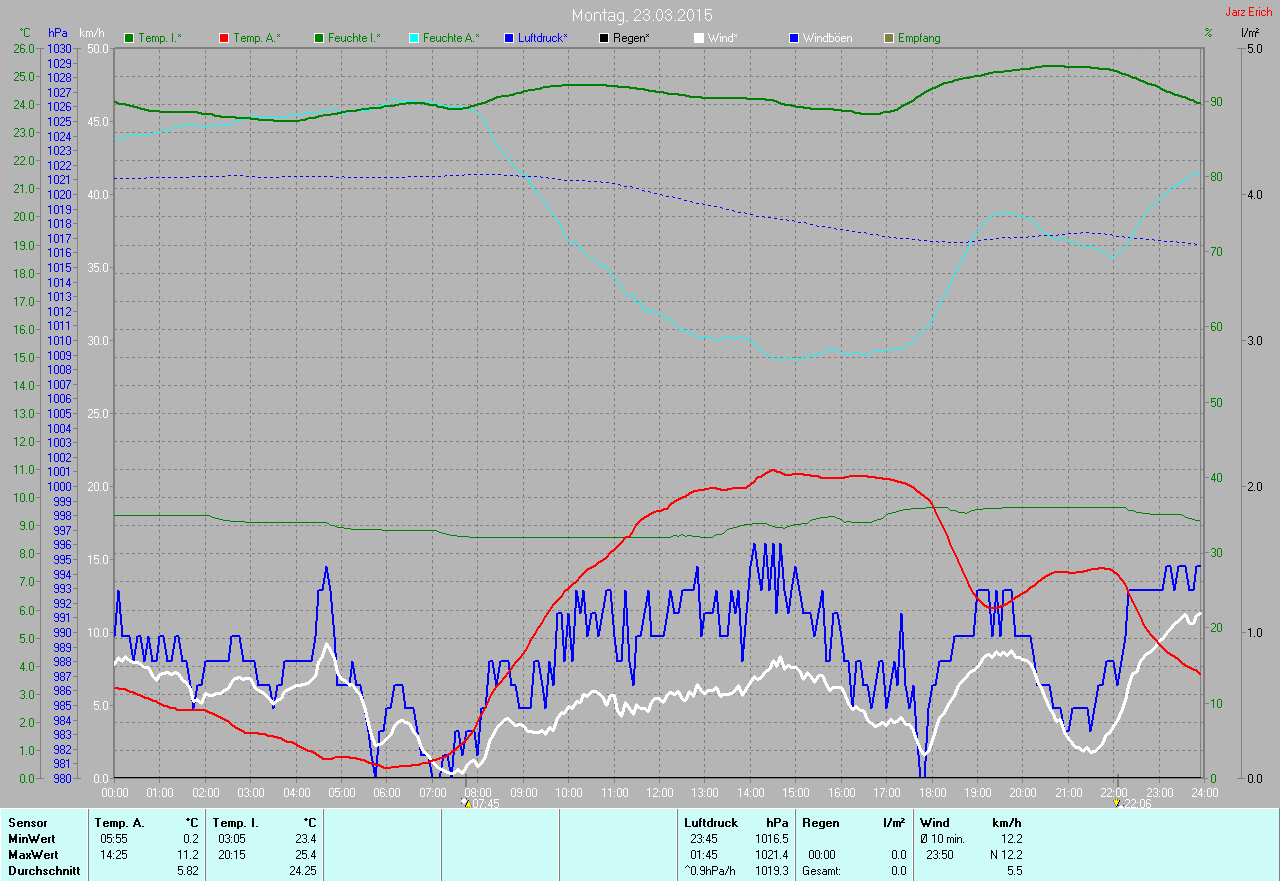Click the blue Windböen legend square

(x=795, y=38)
